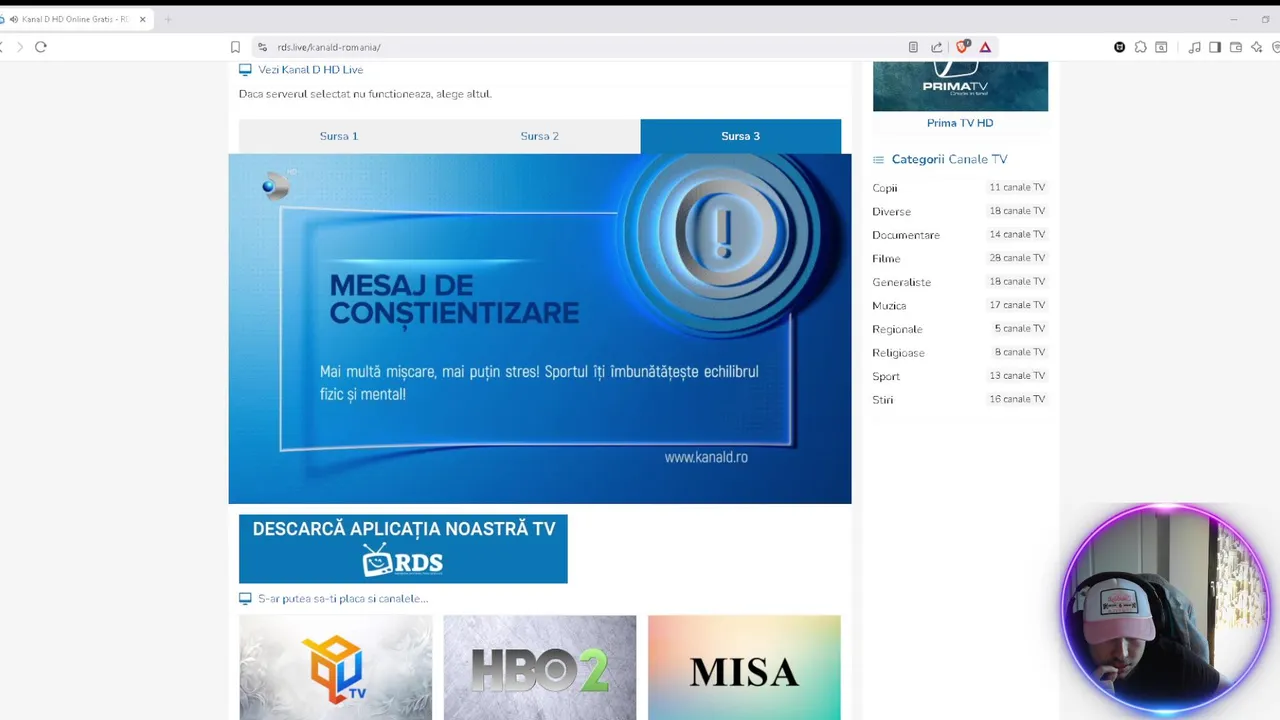1280x720 pixels.
Task: Select the Sursa 2 tab
Action: coord(540,136)
